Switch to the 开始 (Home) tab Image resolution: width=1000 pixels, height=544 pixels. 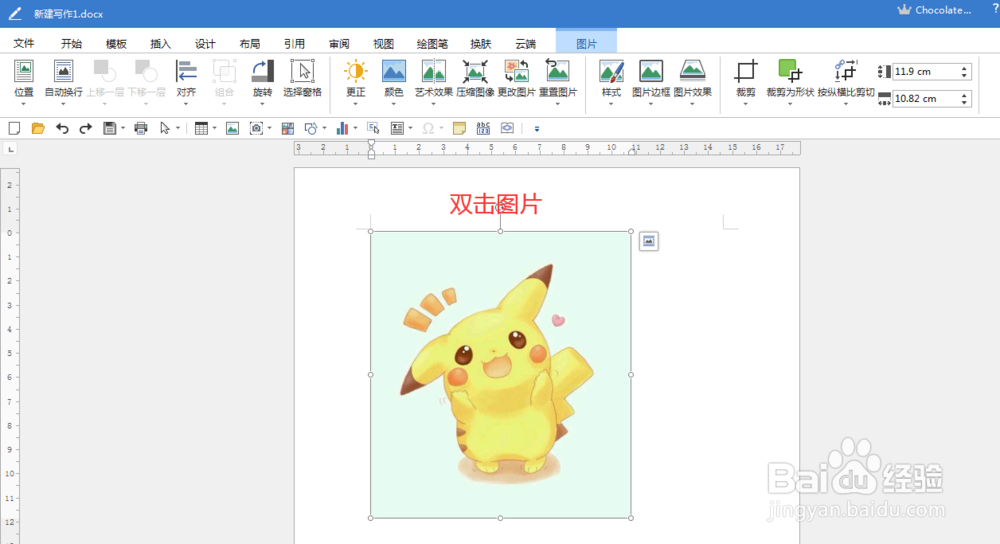71,43
